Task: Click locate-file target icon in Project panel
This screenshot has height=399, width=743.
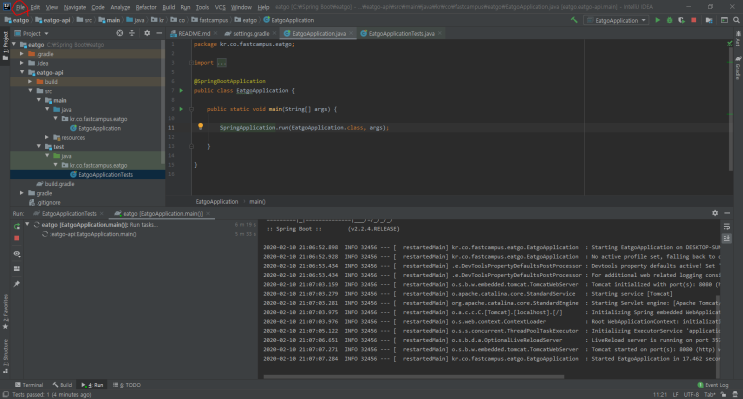Action: pos(120,33)
